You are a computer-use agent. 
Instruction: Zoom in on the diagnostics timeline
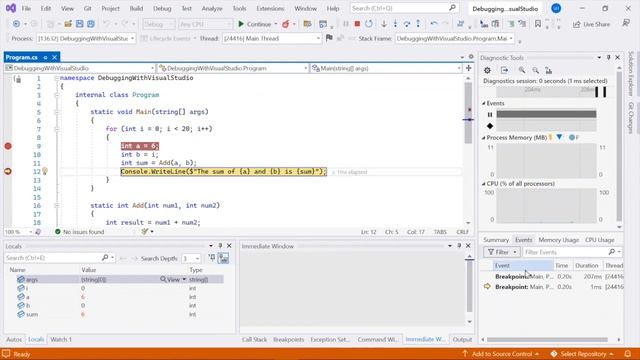pyautogui.click(x=522, y=70)
